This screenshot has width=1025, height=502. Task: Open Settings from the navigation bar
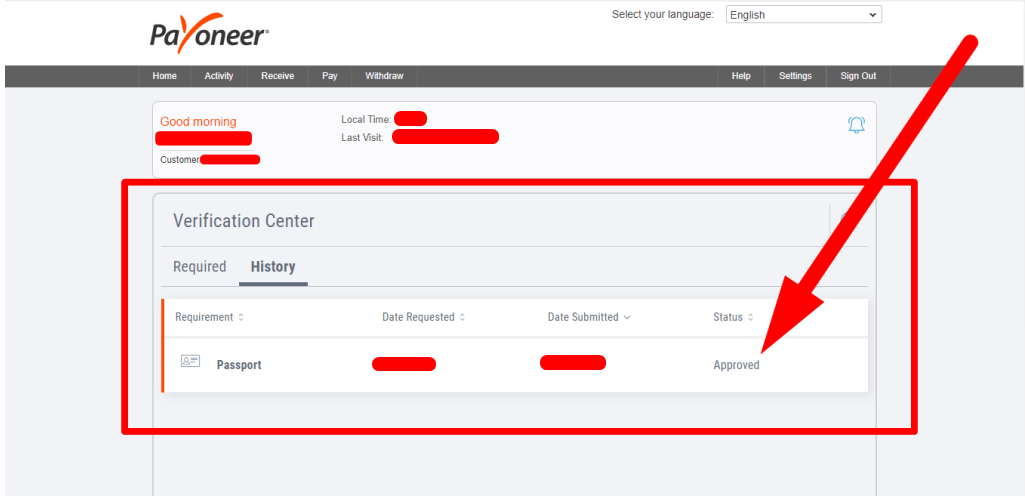(x=795, y=76)
